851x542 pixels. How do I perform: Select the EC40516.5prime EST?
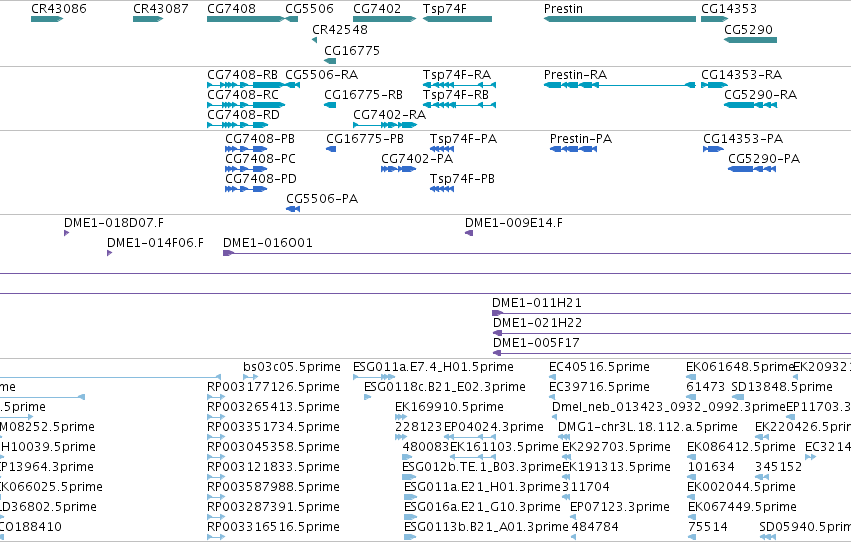click(552, 377)
